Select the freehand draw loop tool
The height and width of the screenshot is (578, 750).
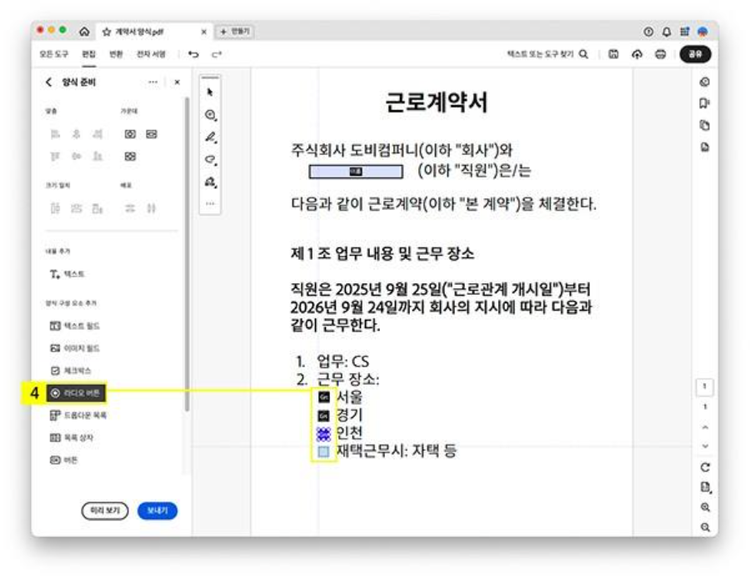pyautogui.click(x=210, y=159)
